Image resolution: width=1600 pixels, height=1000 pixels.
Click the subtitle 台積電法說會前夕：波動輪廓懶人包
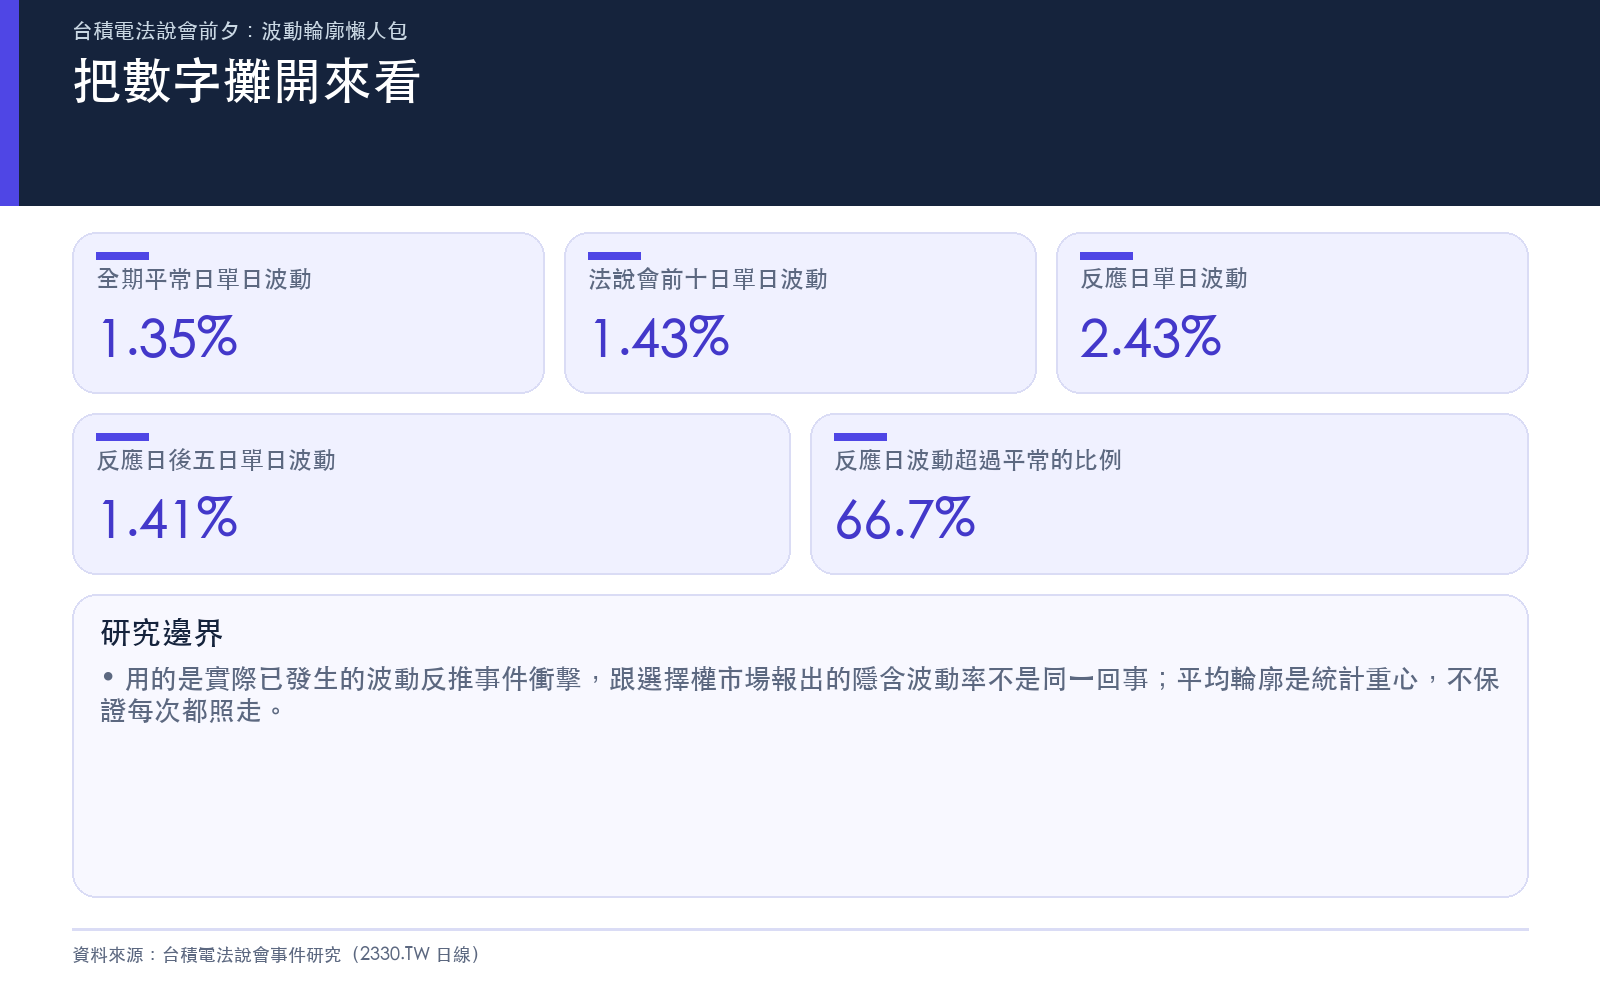click(240, 31)
